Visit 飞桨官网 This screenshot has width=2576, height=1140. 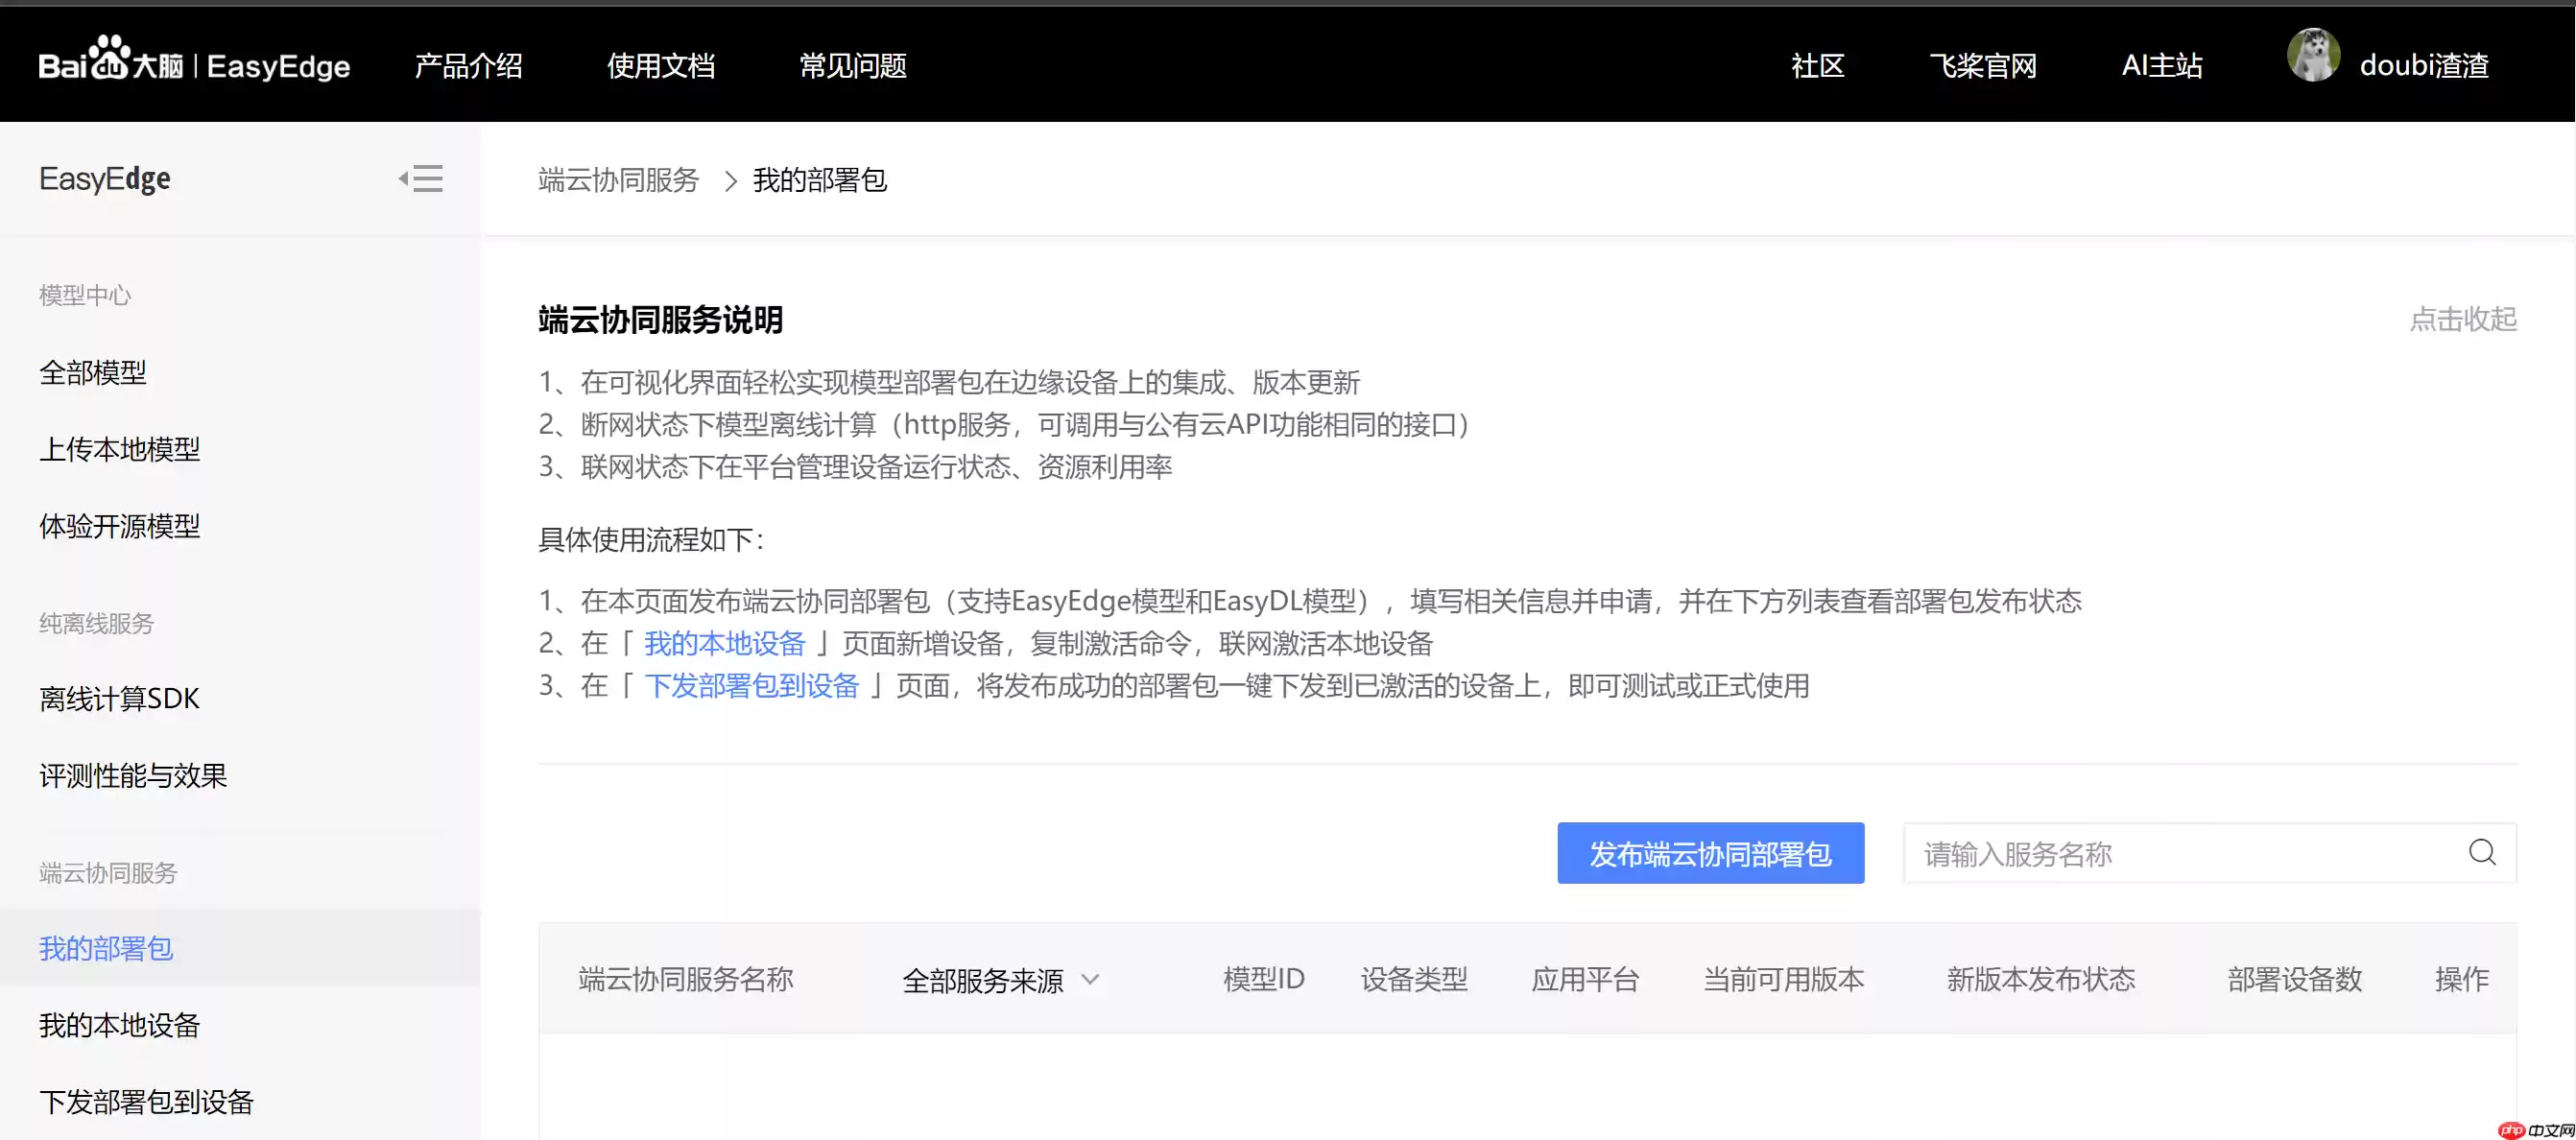click(1982, 65)
